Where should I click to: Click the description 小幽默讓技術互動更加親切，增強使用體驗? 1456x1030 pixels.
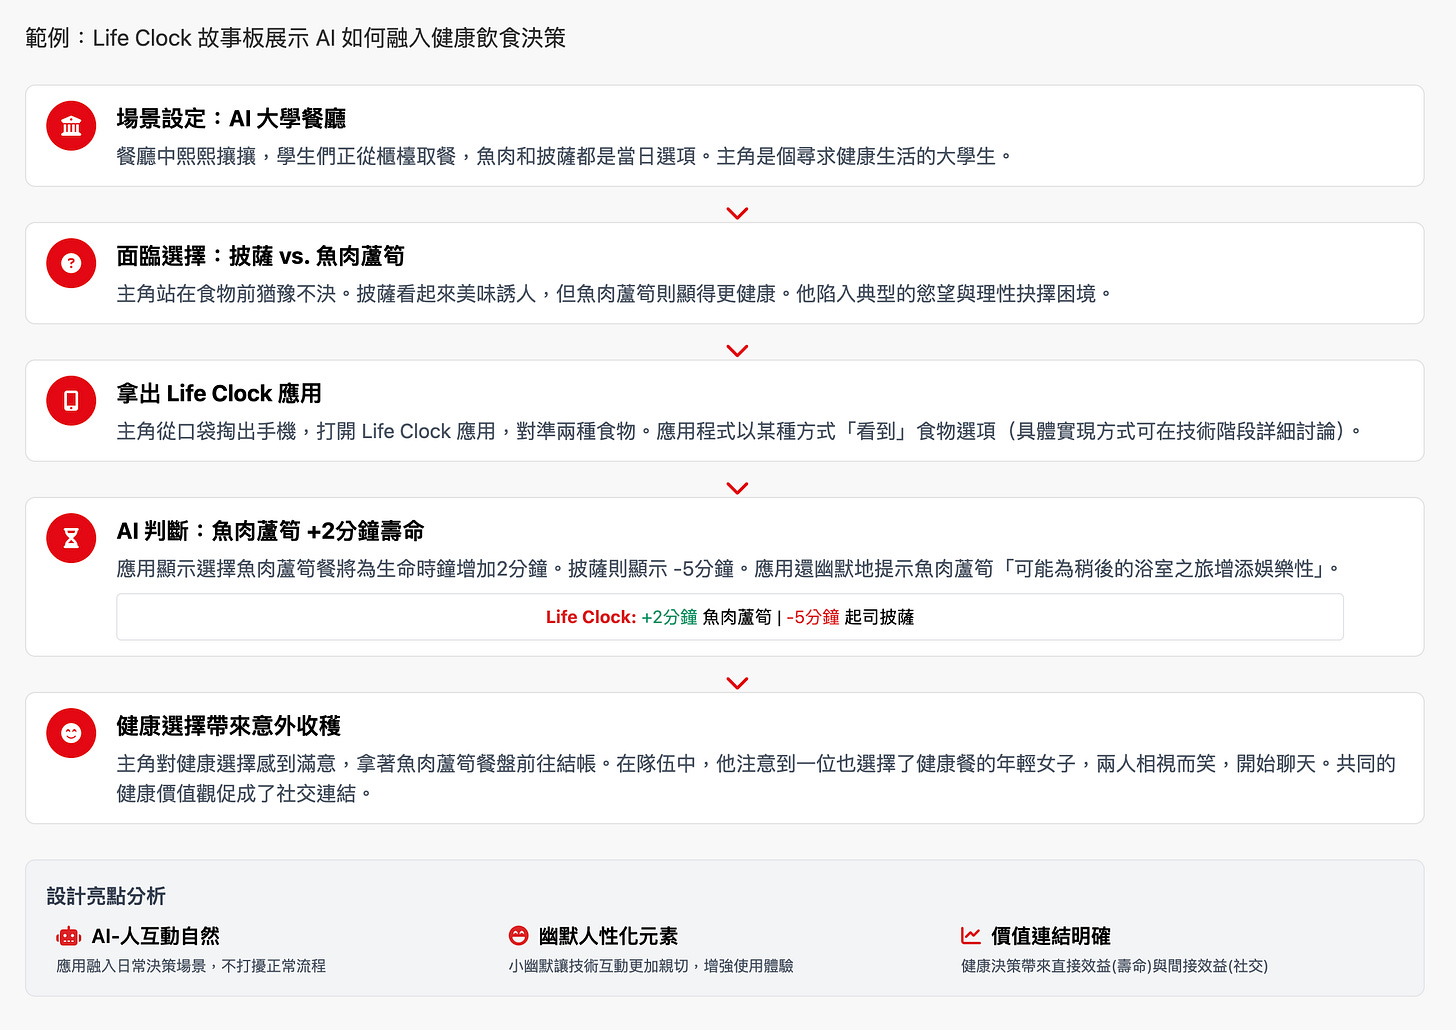pos(651,966)
